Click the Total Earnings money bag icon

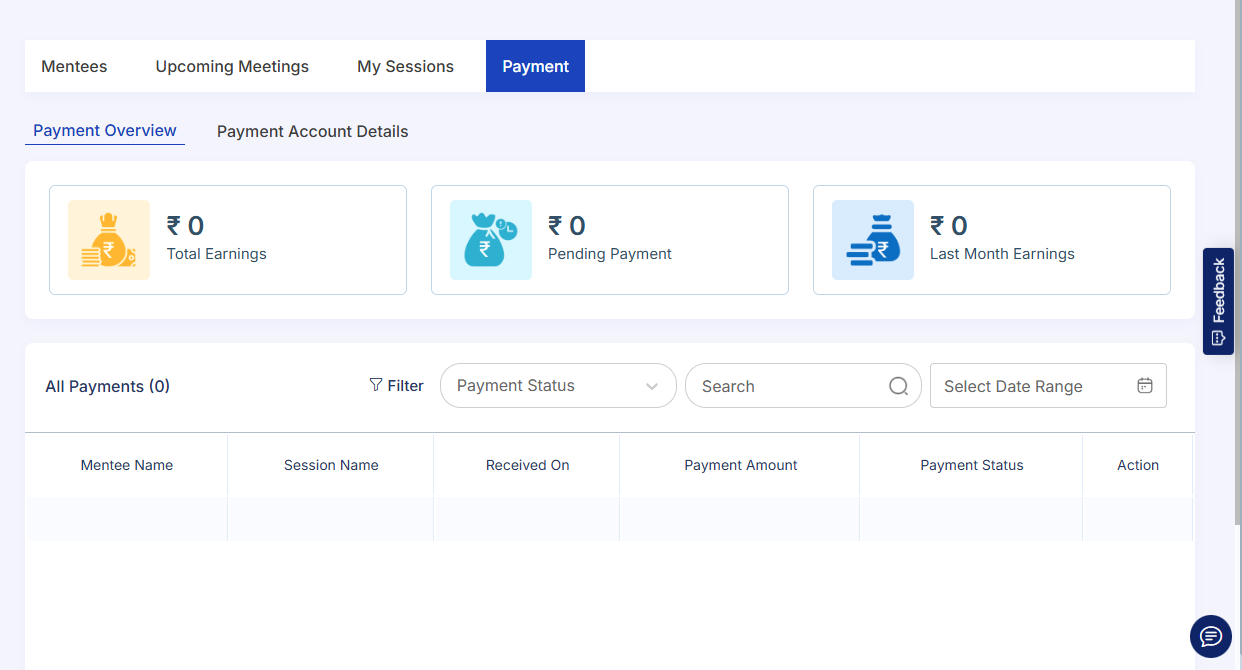coord(108,240)
